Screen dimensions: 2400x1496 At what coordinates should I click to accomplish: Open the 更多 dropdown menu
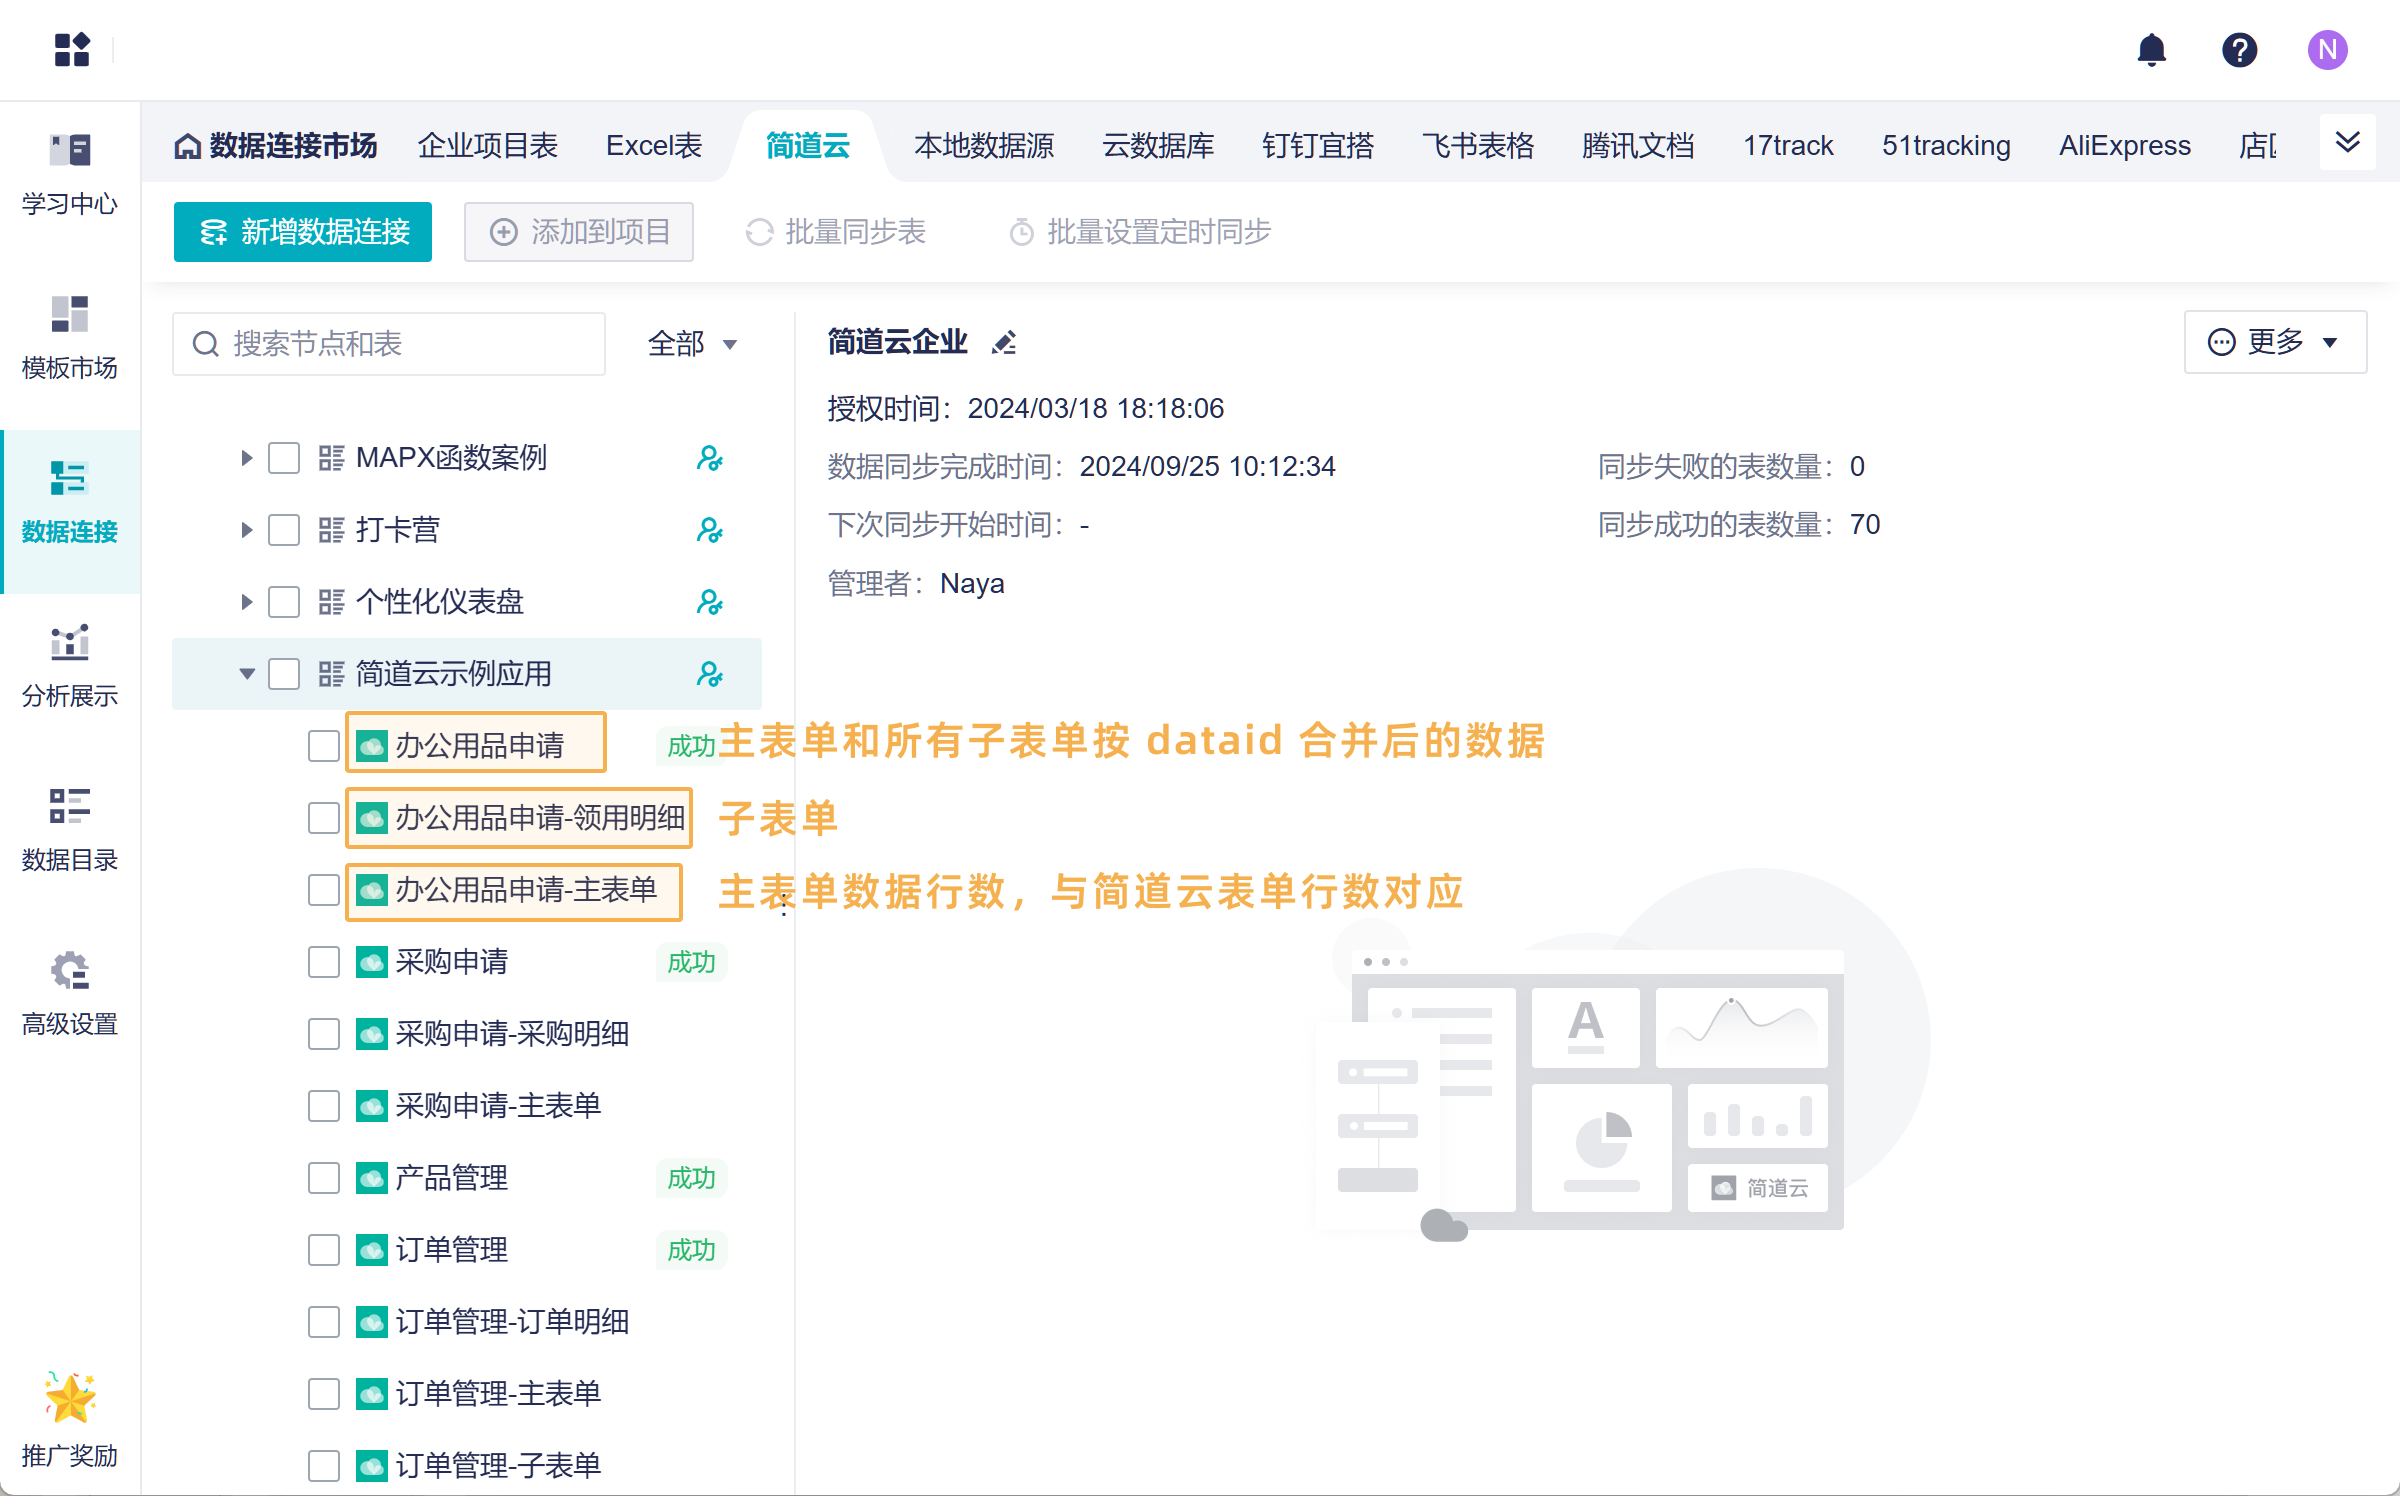(2274, 342)
